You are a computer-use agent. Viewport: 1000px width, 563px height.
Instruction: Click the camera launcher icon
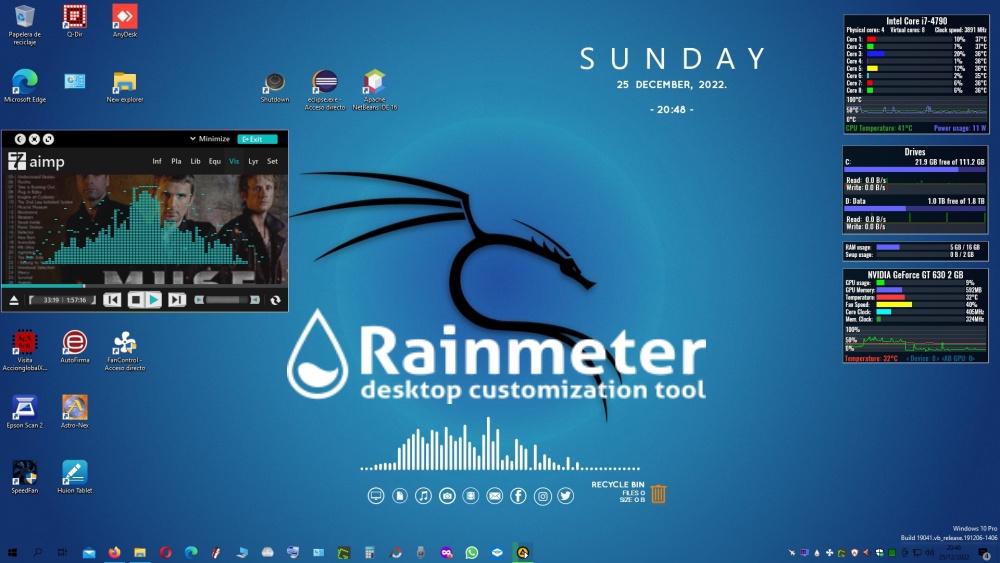[447, 495]
